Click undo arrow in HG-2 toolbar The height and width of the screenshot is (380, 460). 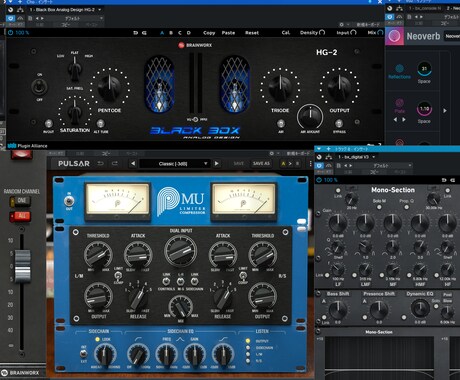pos(135,33)
